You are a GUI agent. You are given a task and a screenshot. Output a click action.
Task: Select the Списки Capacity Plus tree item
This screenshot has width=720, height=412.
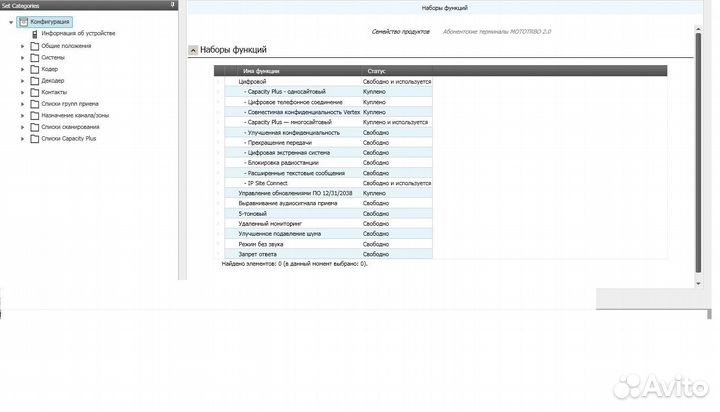(69, 139)
